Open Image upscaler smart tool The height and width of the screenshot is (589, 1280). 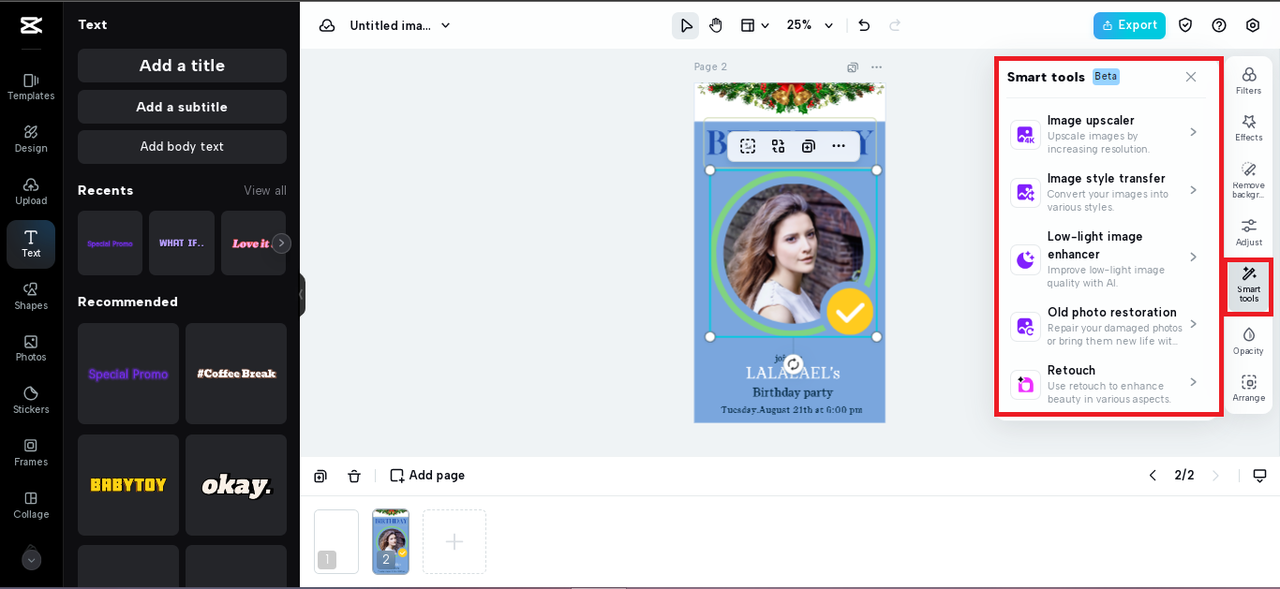[1104, 134]
